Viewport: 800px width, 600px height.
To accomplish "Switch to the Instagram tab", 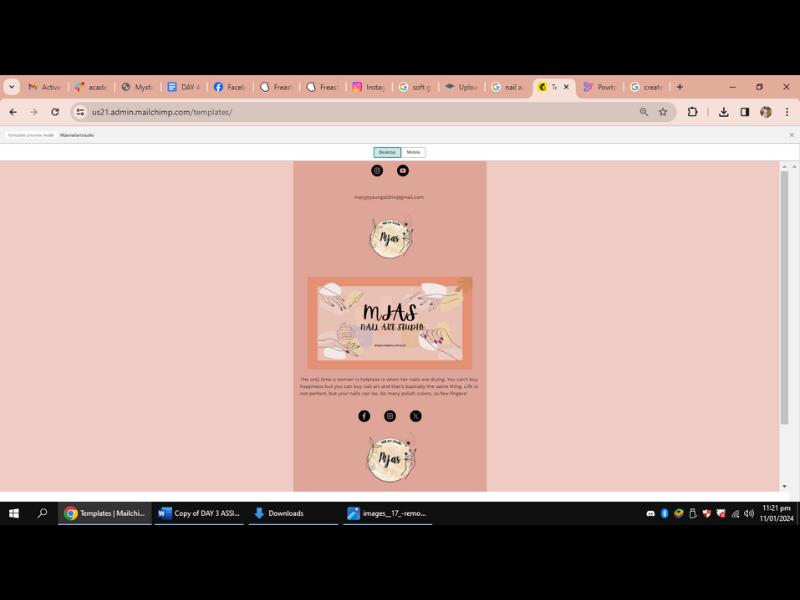I will click(x=368, y=87).
